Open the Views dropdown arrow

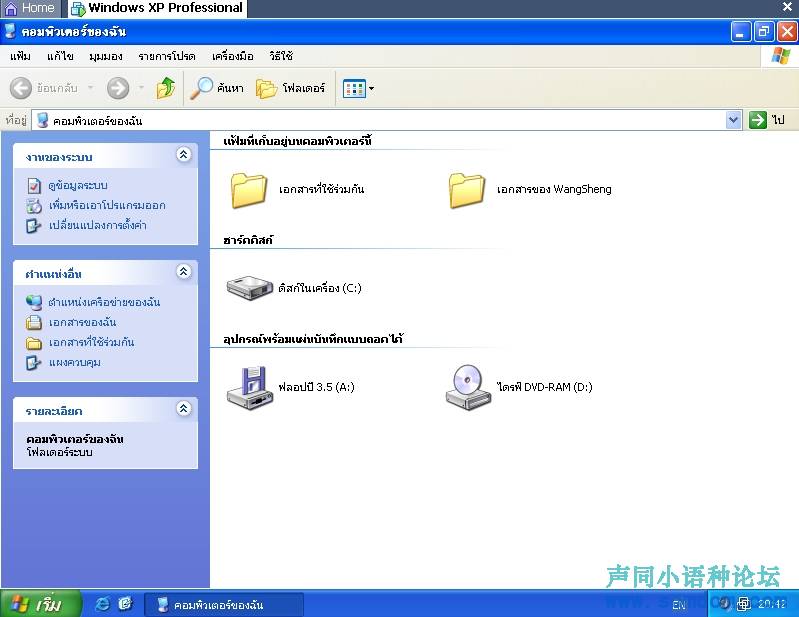click(371, 89)
